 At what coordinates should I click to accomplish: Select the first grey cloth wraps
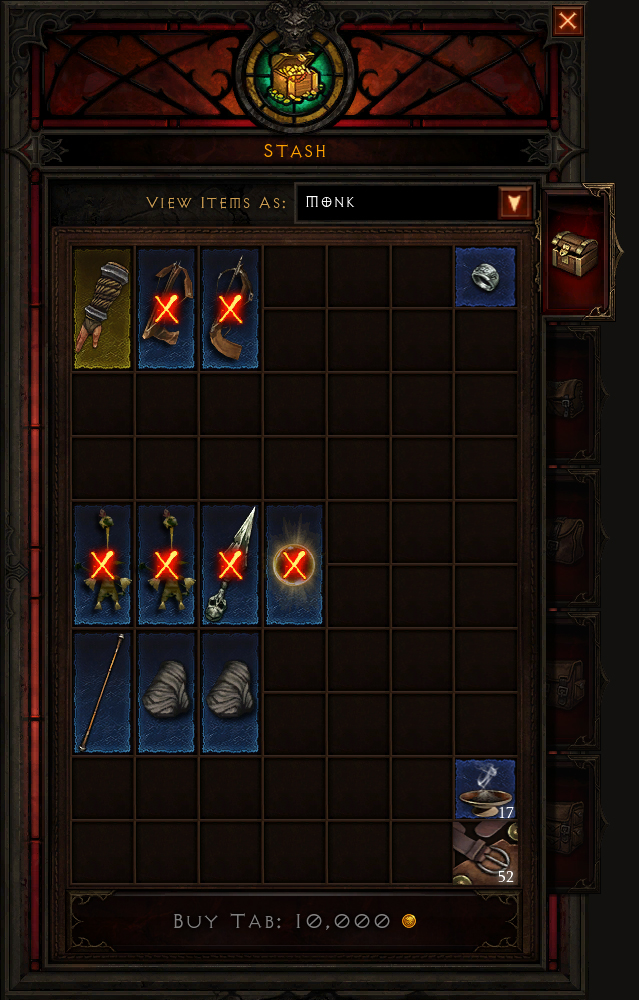166,693
